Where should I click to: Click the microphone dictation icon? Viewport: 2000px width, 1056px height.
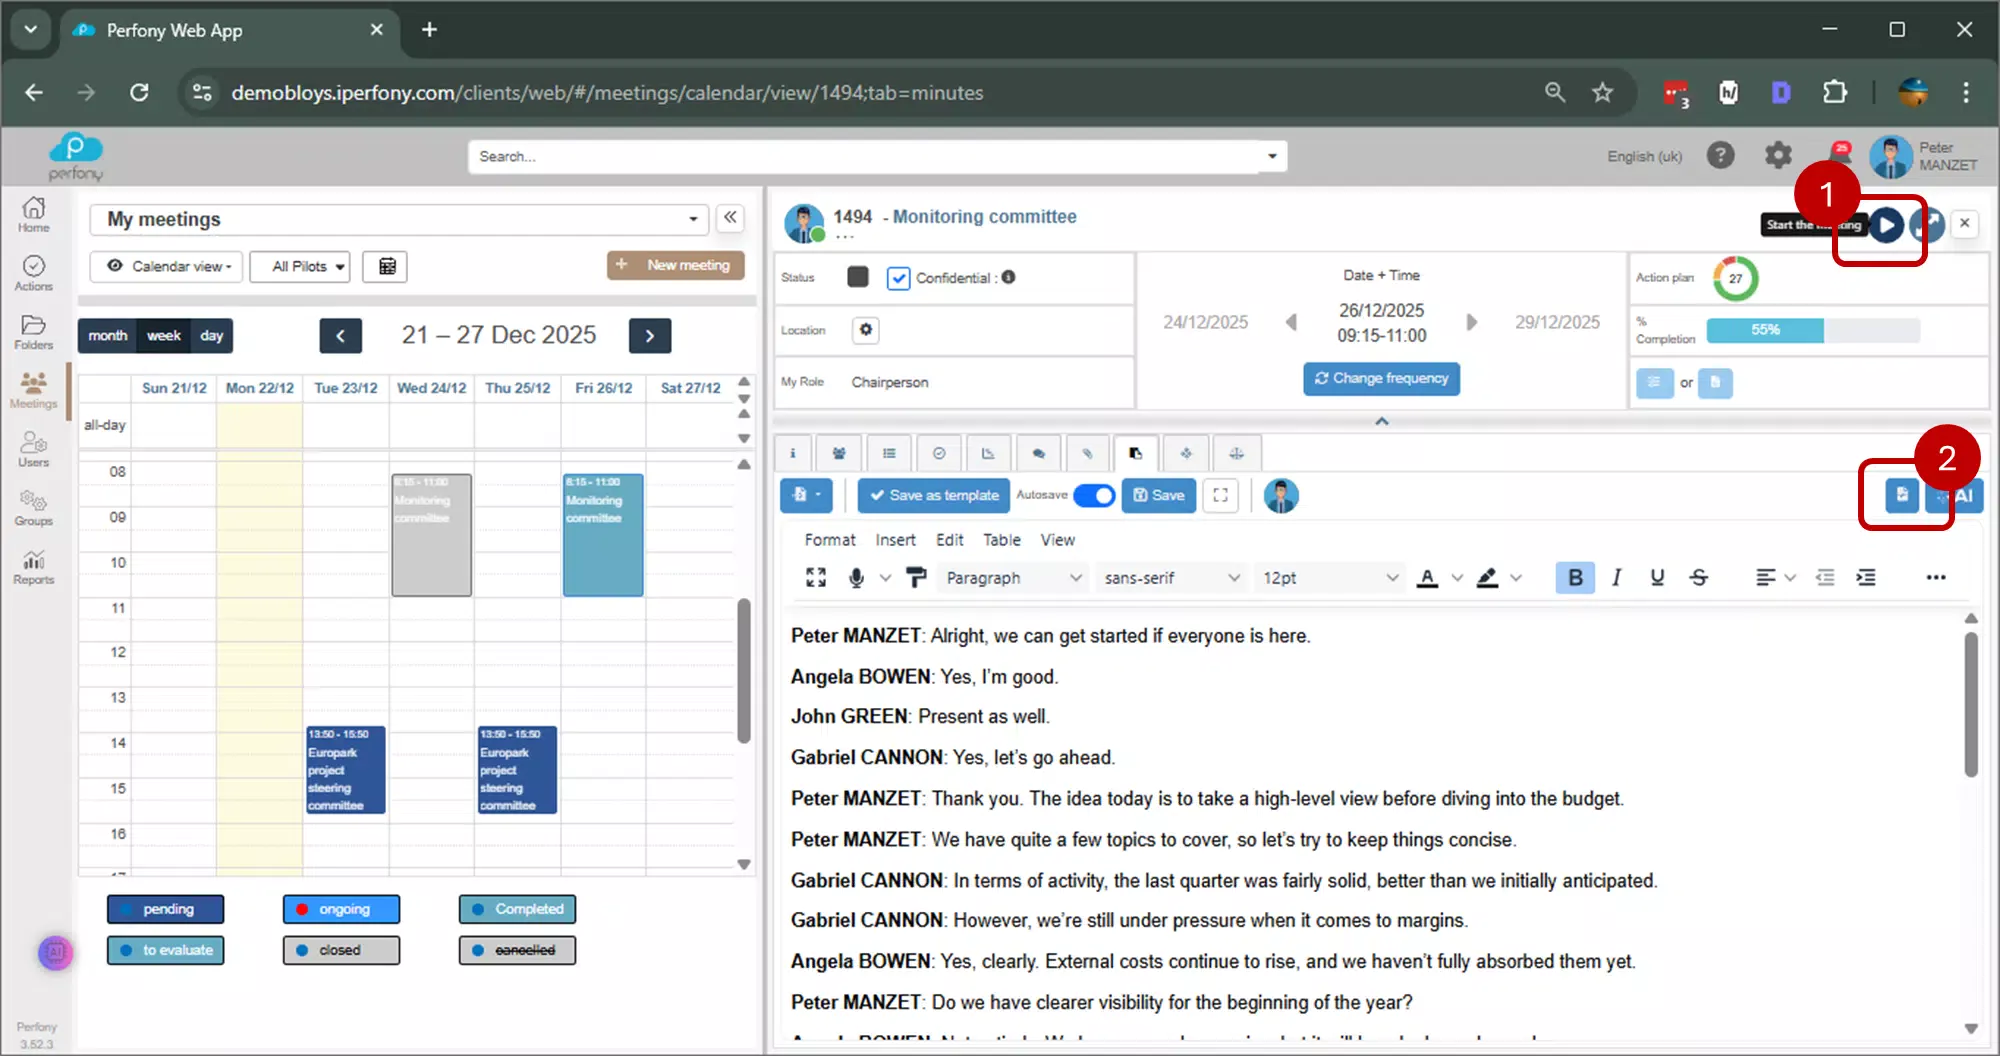point(856,578)
